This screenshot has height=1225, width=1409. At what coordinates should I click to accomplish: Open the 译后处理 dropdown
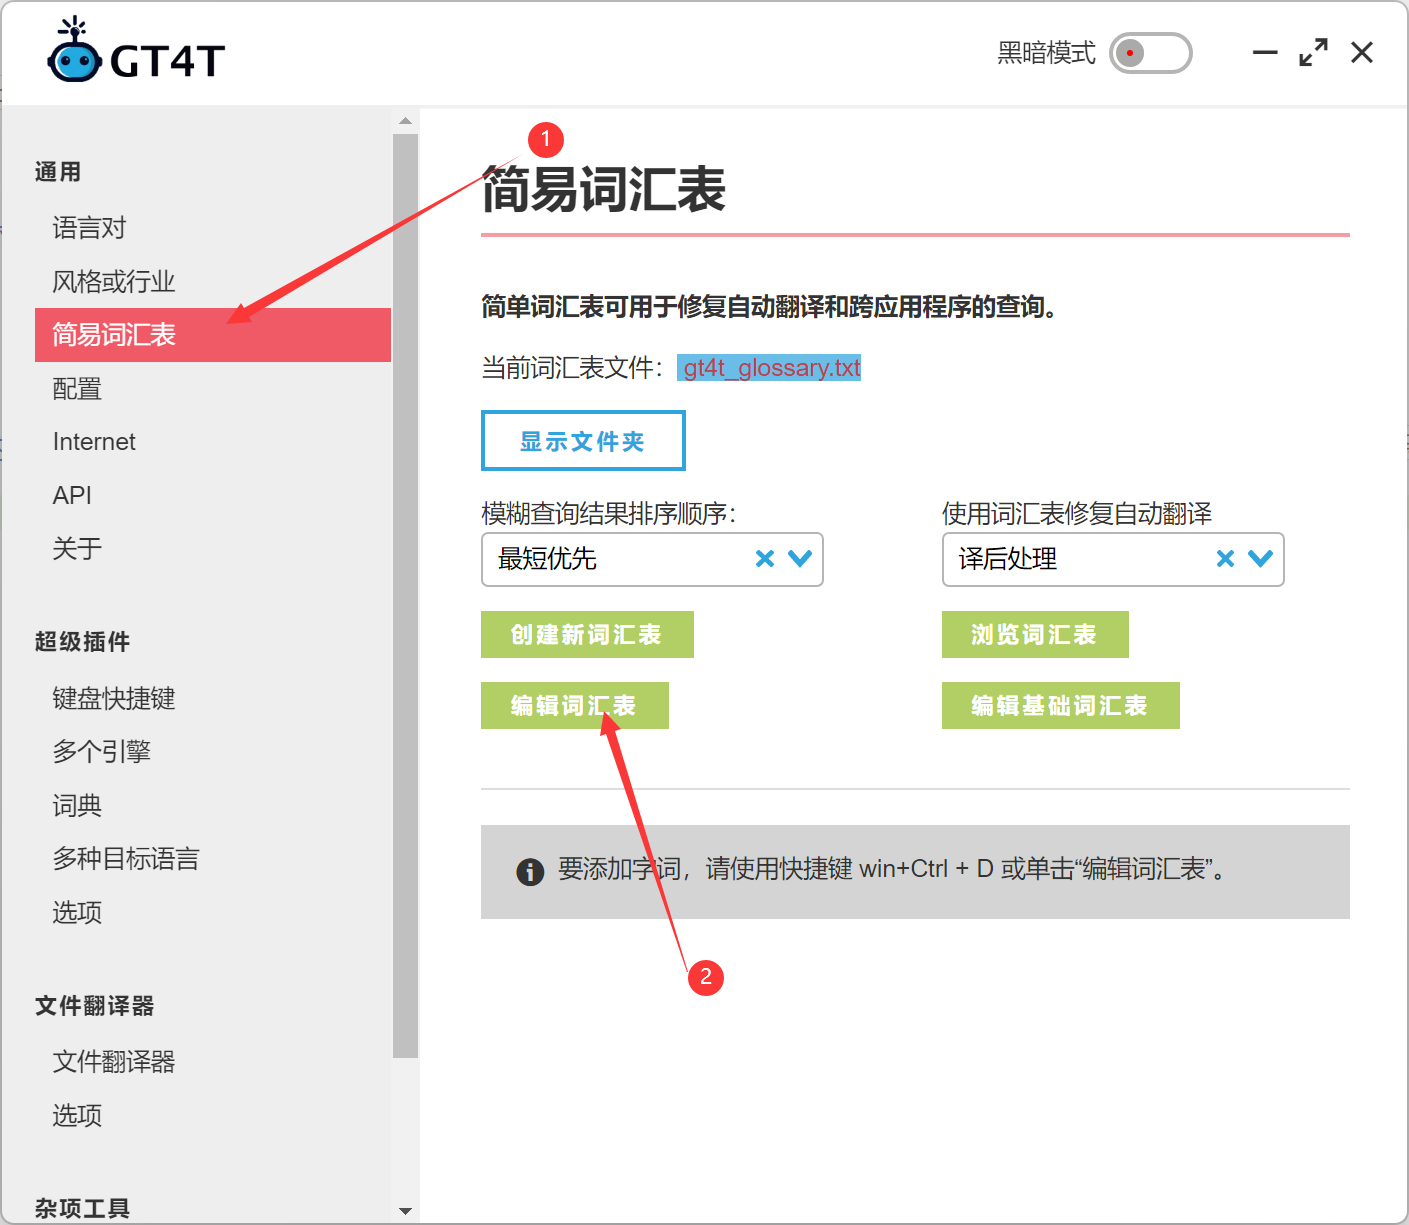click(x=1259, y=560)
